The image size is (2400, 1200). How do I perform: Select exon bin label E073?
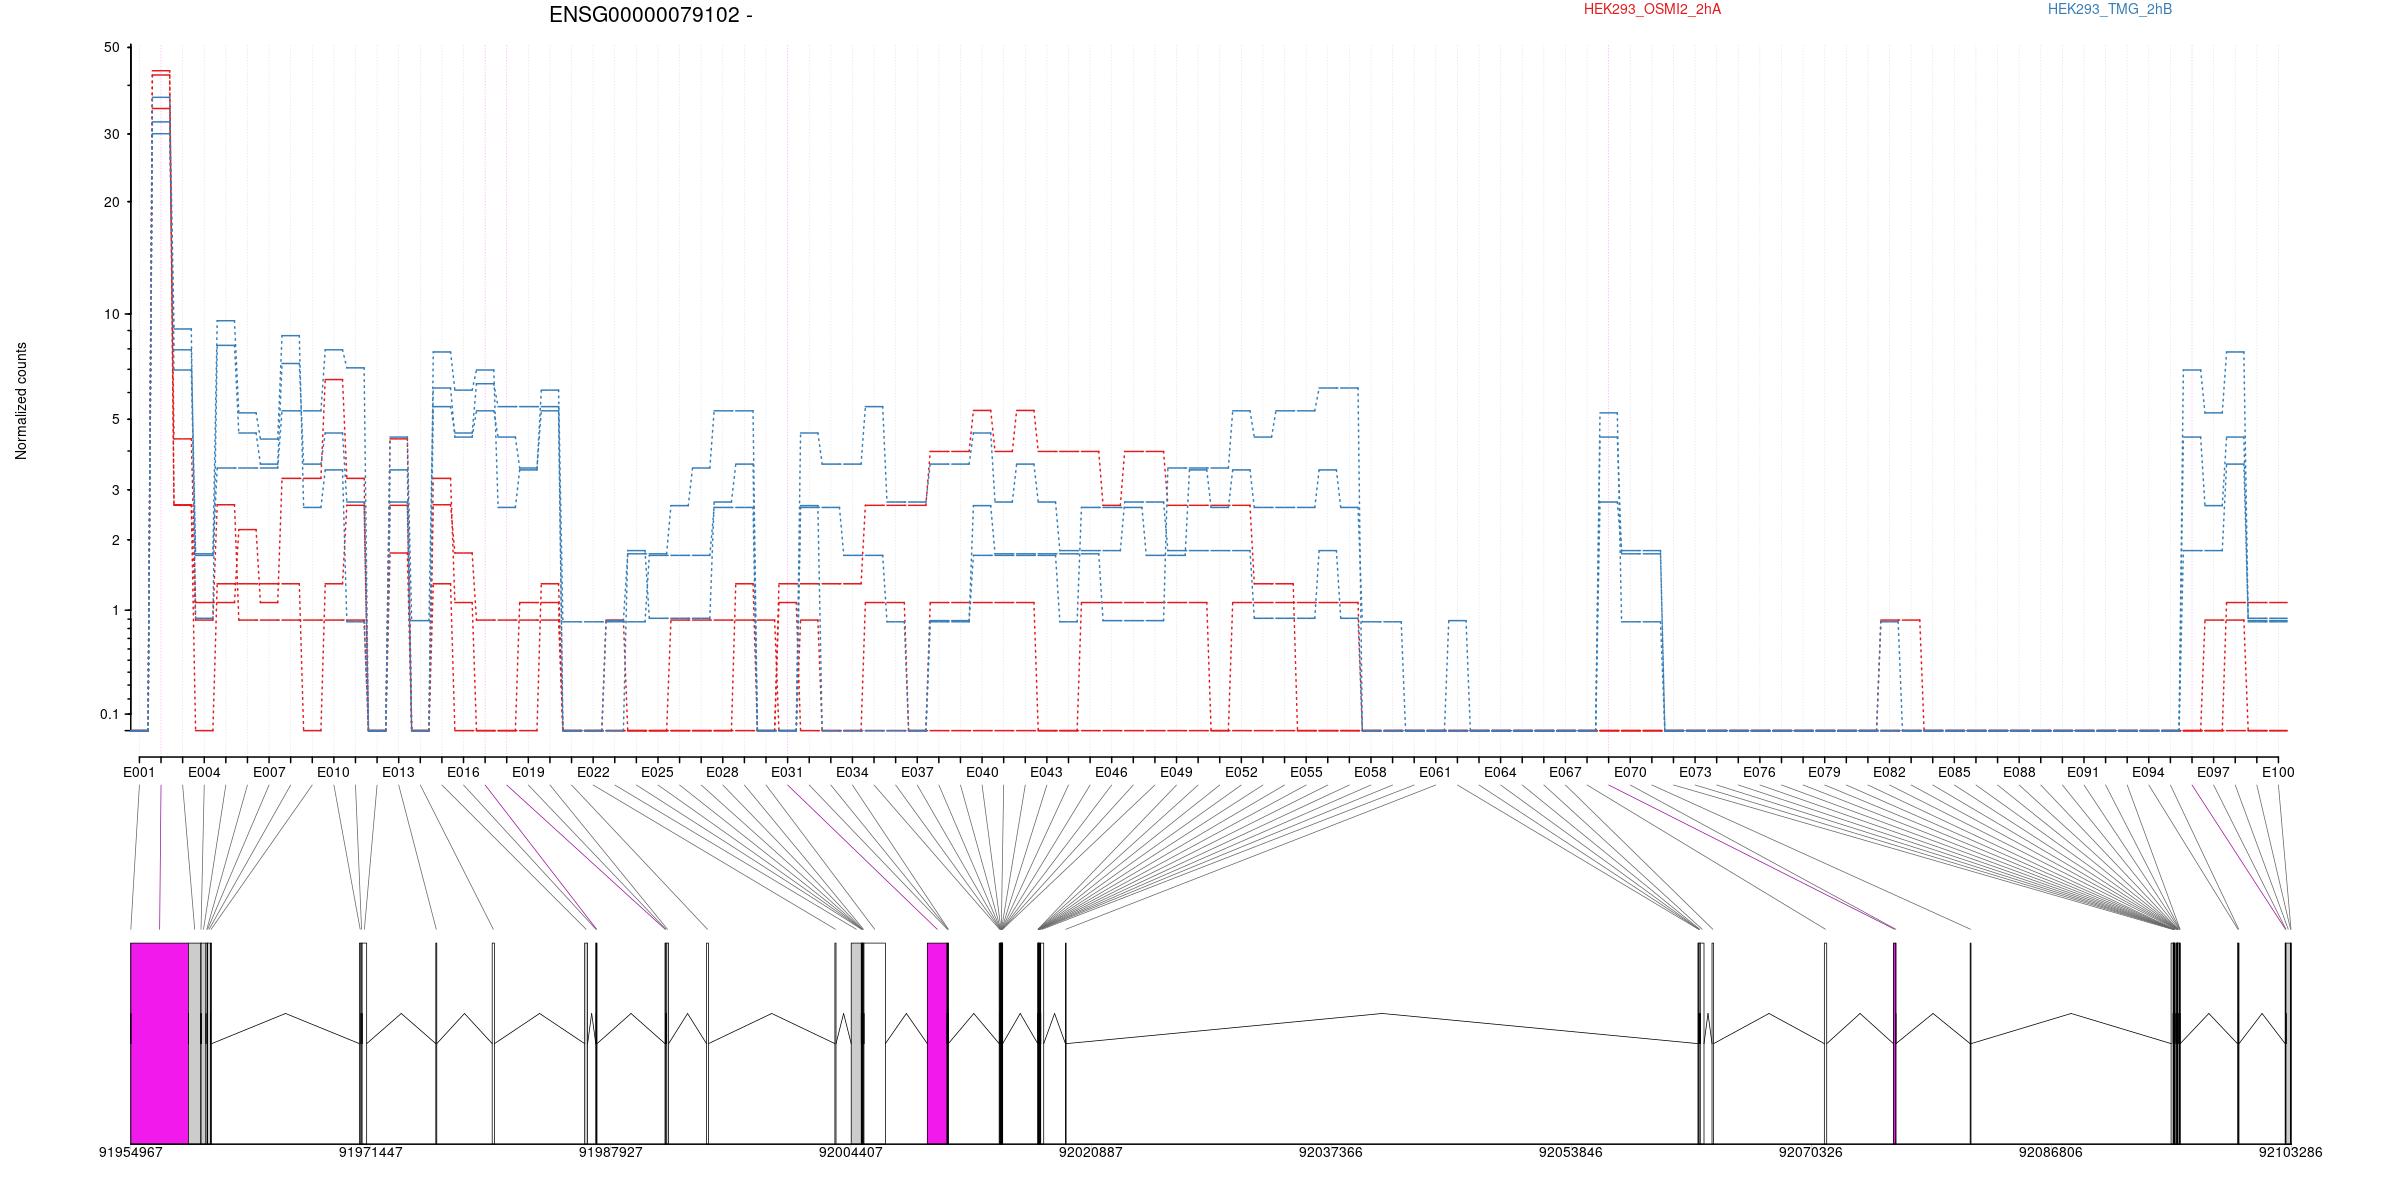(1695, 772)
